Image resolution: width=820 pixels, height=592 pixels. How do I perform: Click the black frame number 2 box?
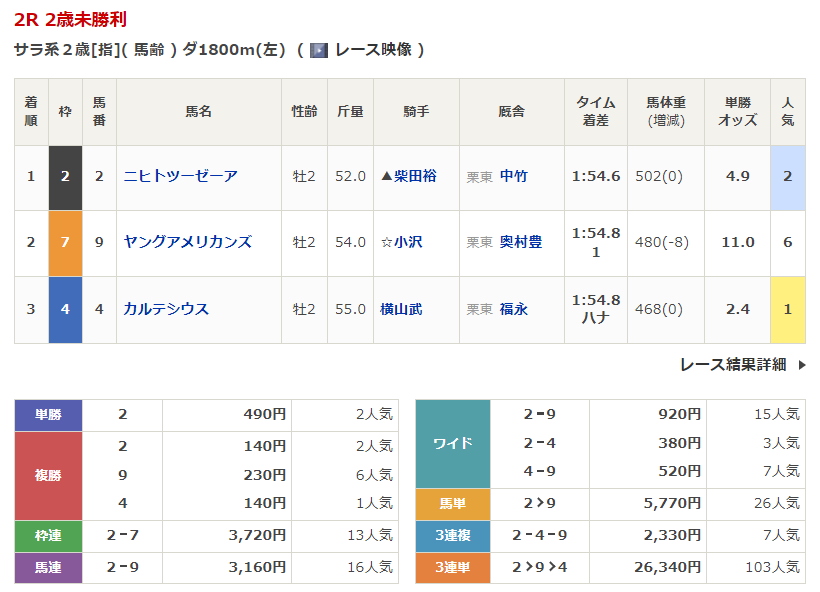pyautogui.click(x=65, y=176)
